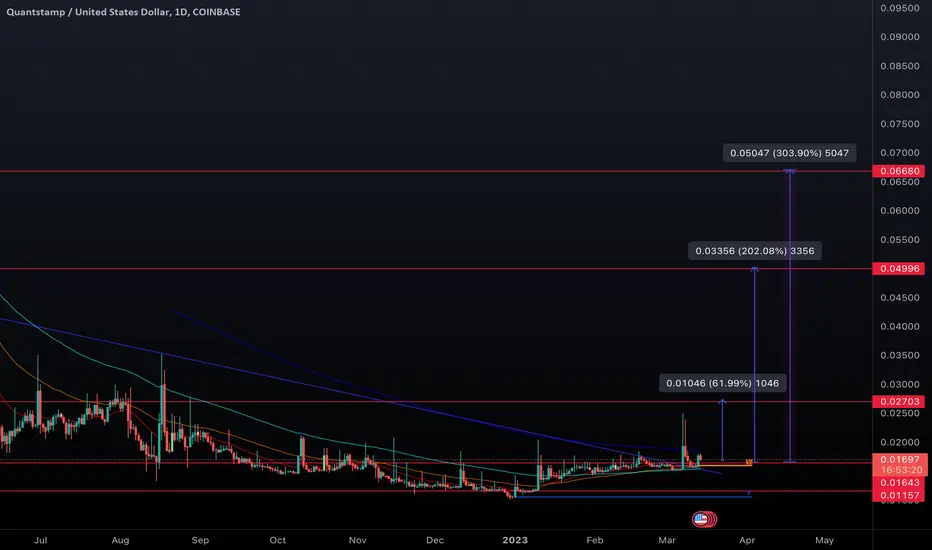Click the Sep label on time axis
The image size is (932, 550).
[x=200, y=540]
